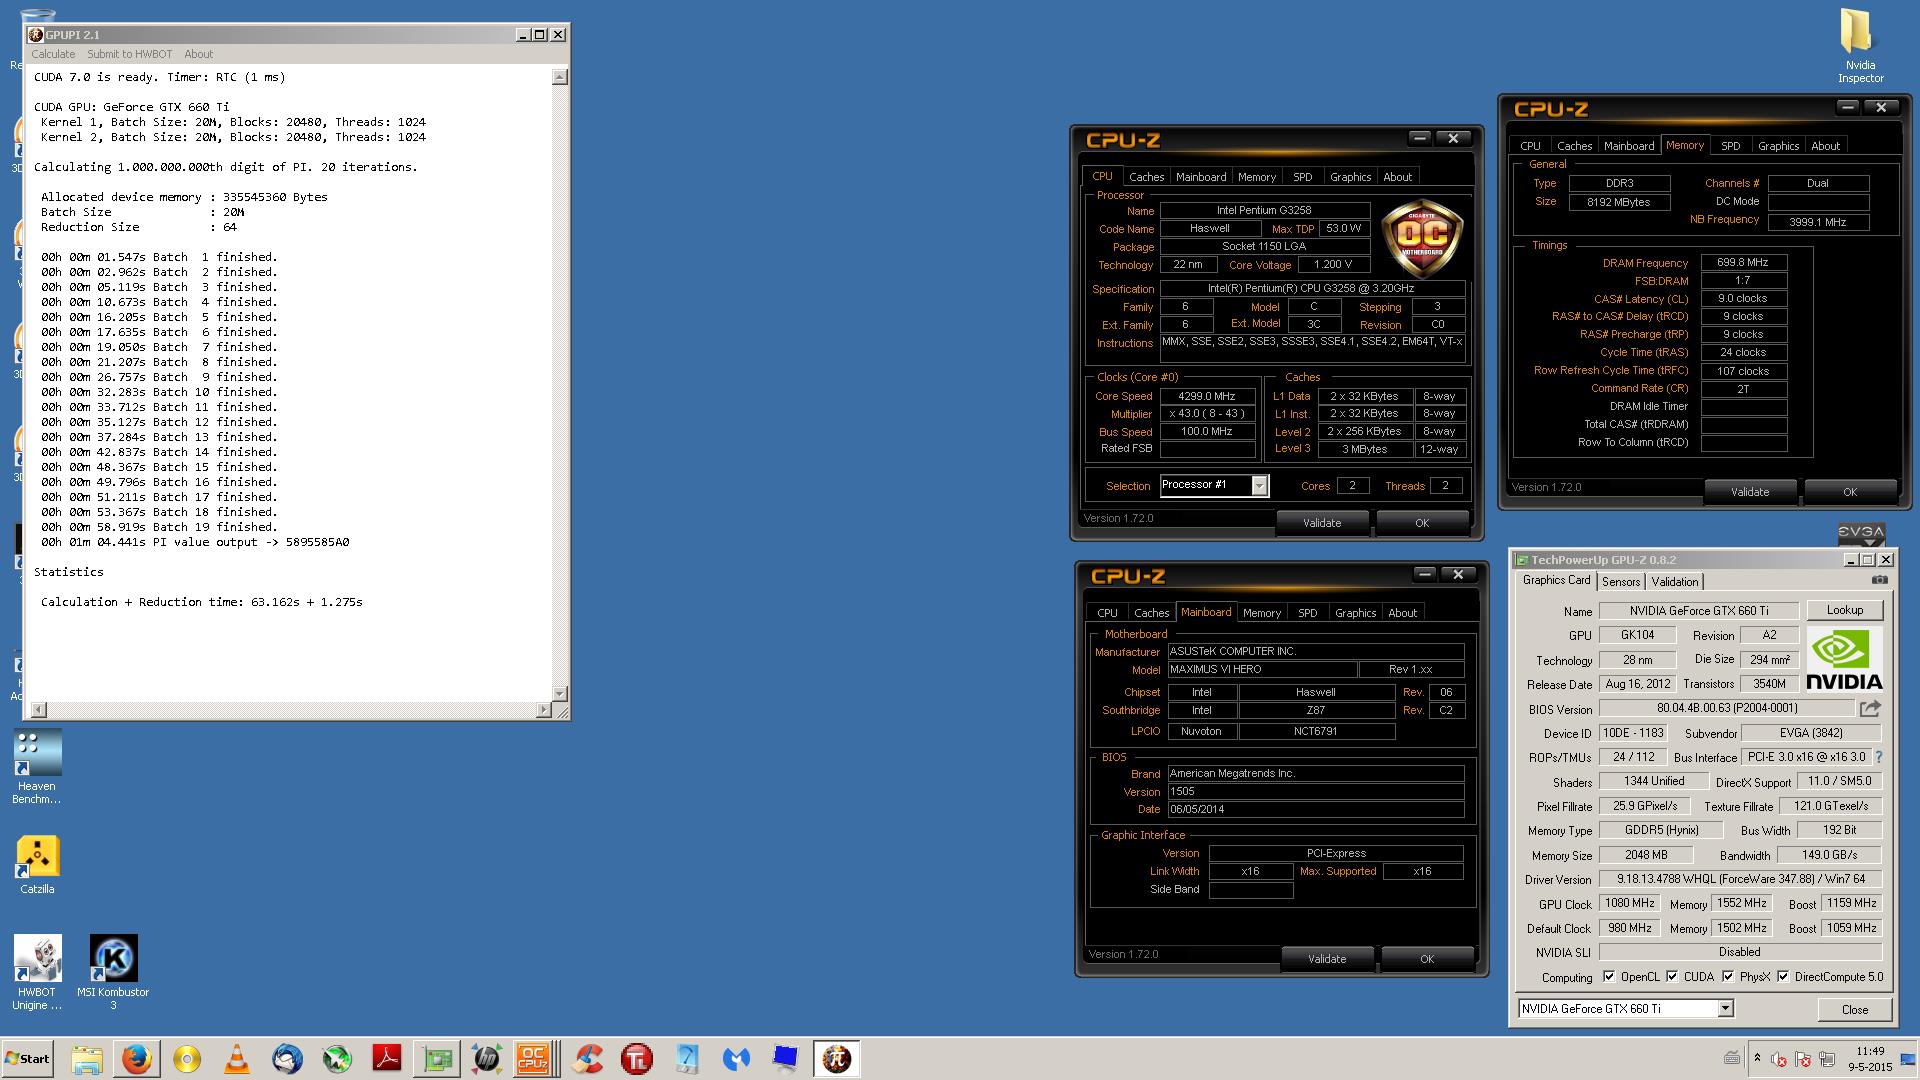
Task: Click OK in CPU-Z Memory window
Action: (1849, 492)
